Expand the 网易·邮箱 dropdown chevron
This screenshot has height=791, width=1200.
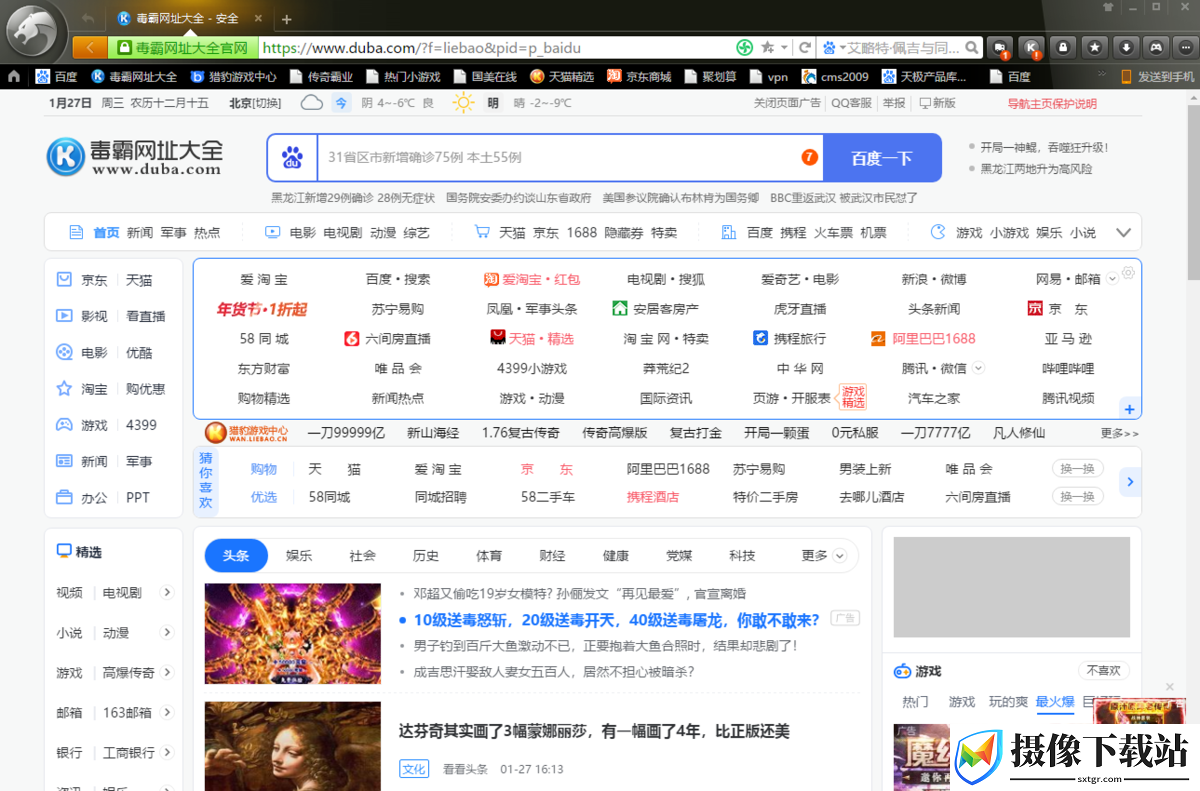[x=1110, y=279]
